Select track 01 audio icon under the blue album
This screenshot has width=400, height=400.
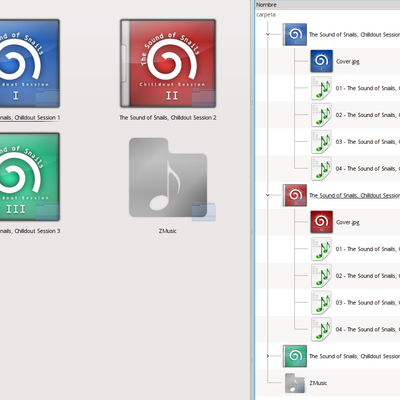[321, 88]
